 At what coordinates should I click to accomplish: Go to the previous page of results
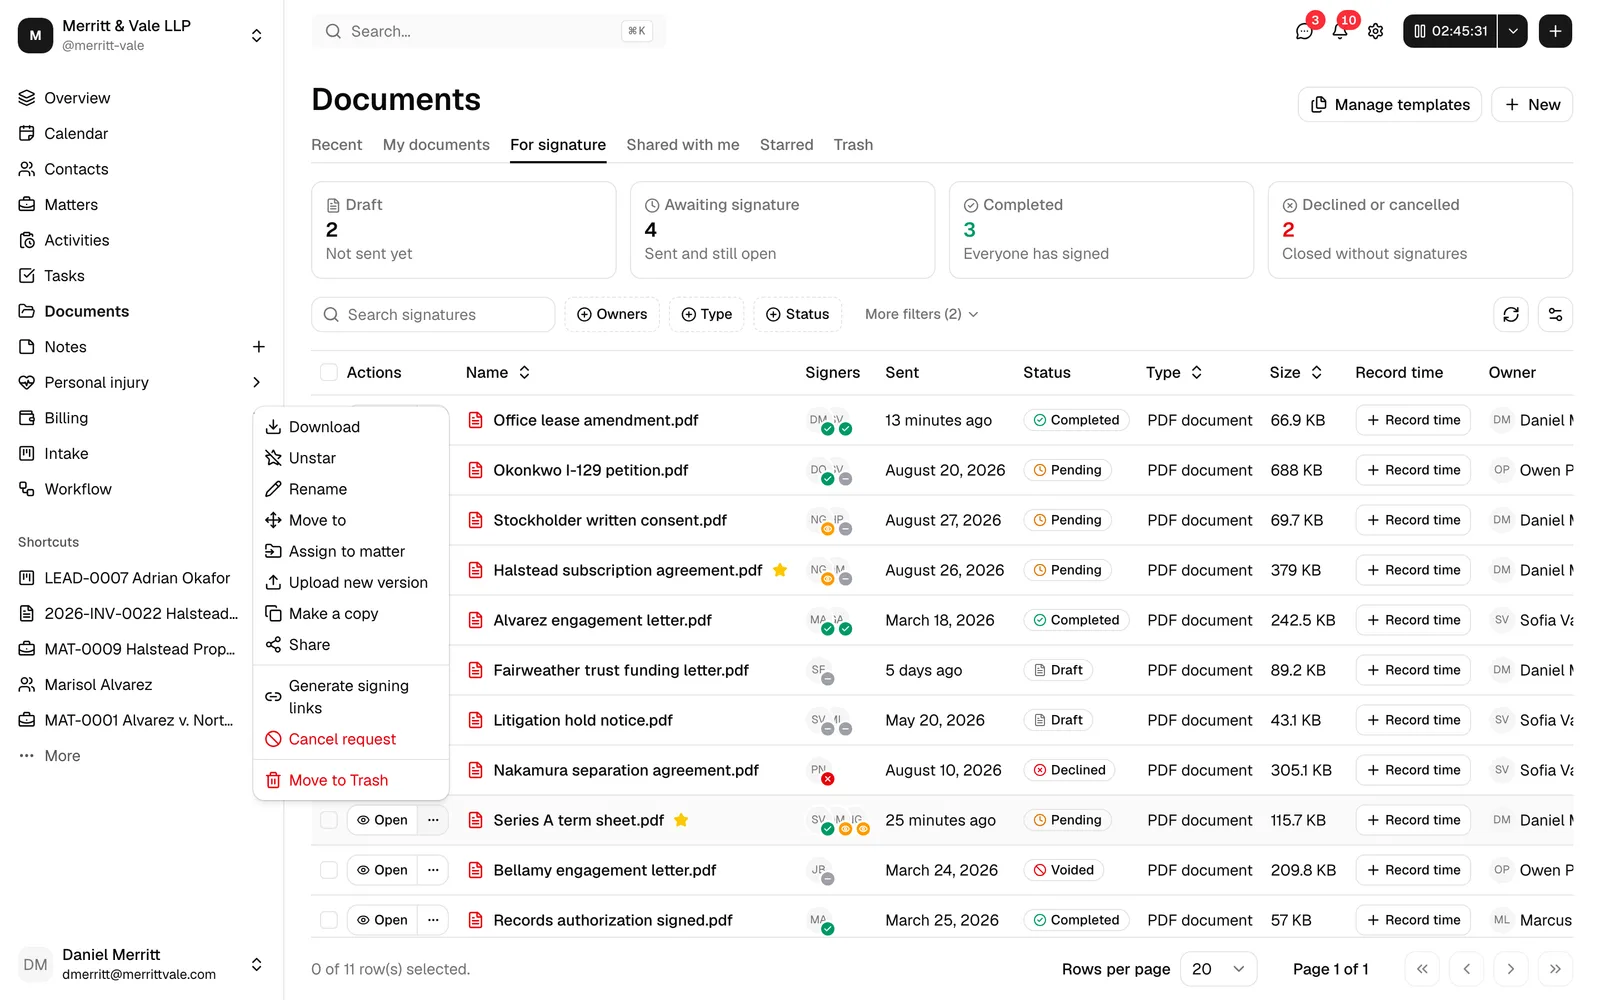point(1466,969)
